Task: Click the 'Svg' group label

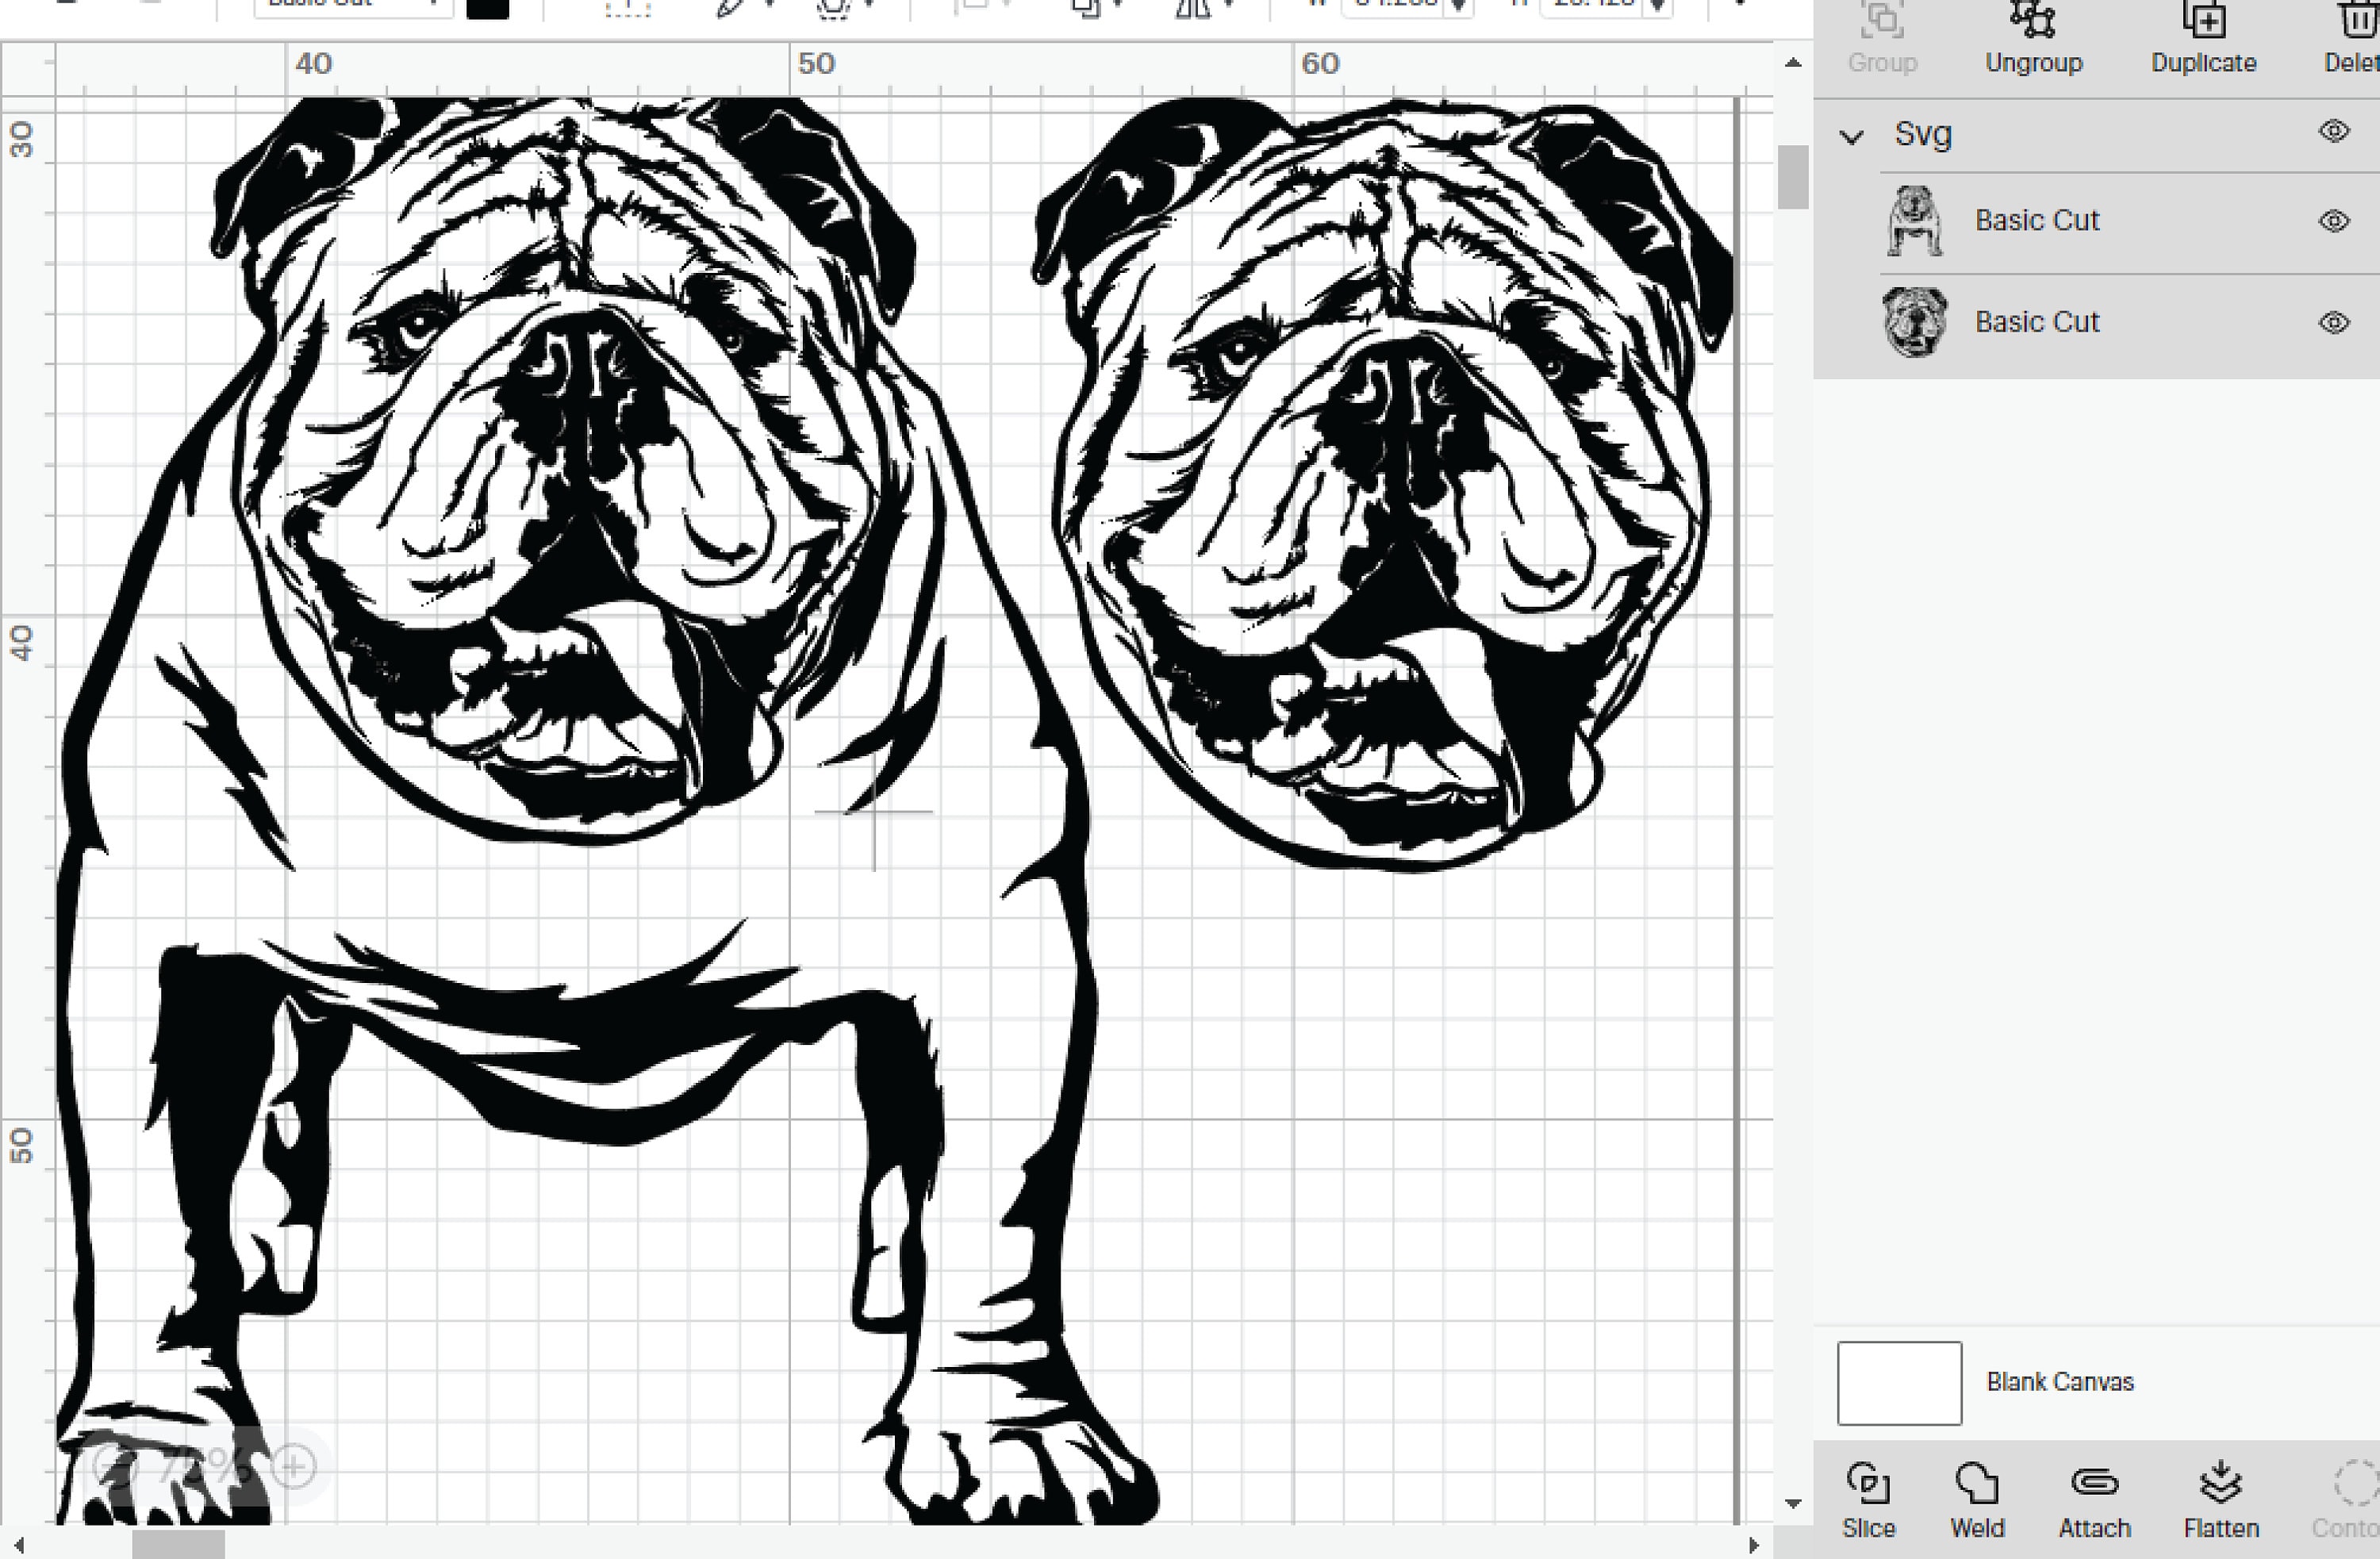Action: coord(1922,133)
